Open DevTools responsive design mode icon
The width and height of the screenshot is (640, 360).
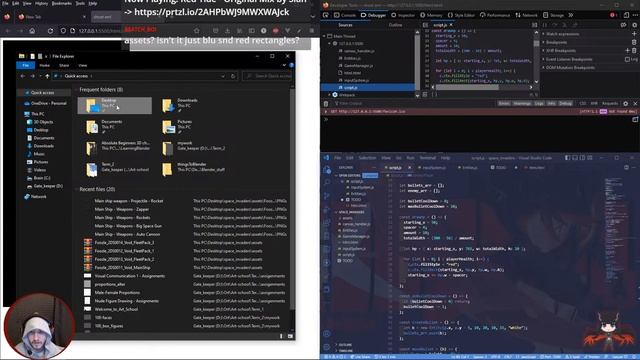tap(626, 15)
